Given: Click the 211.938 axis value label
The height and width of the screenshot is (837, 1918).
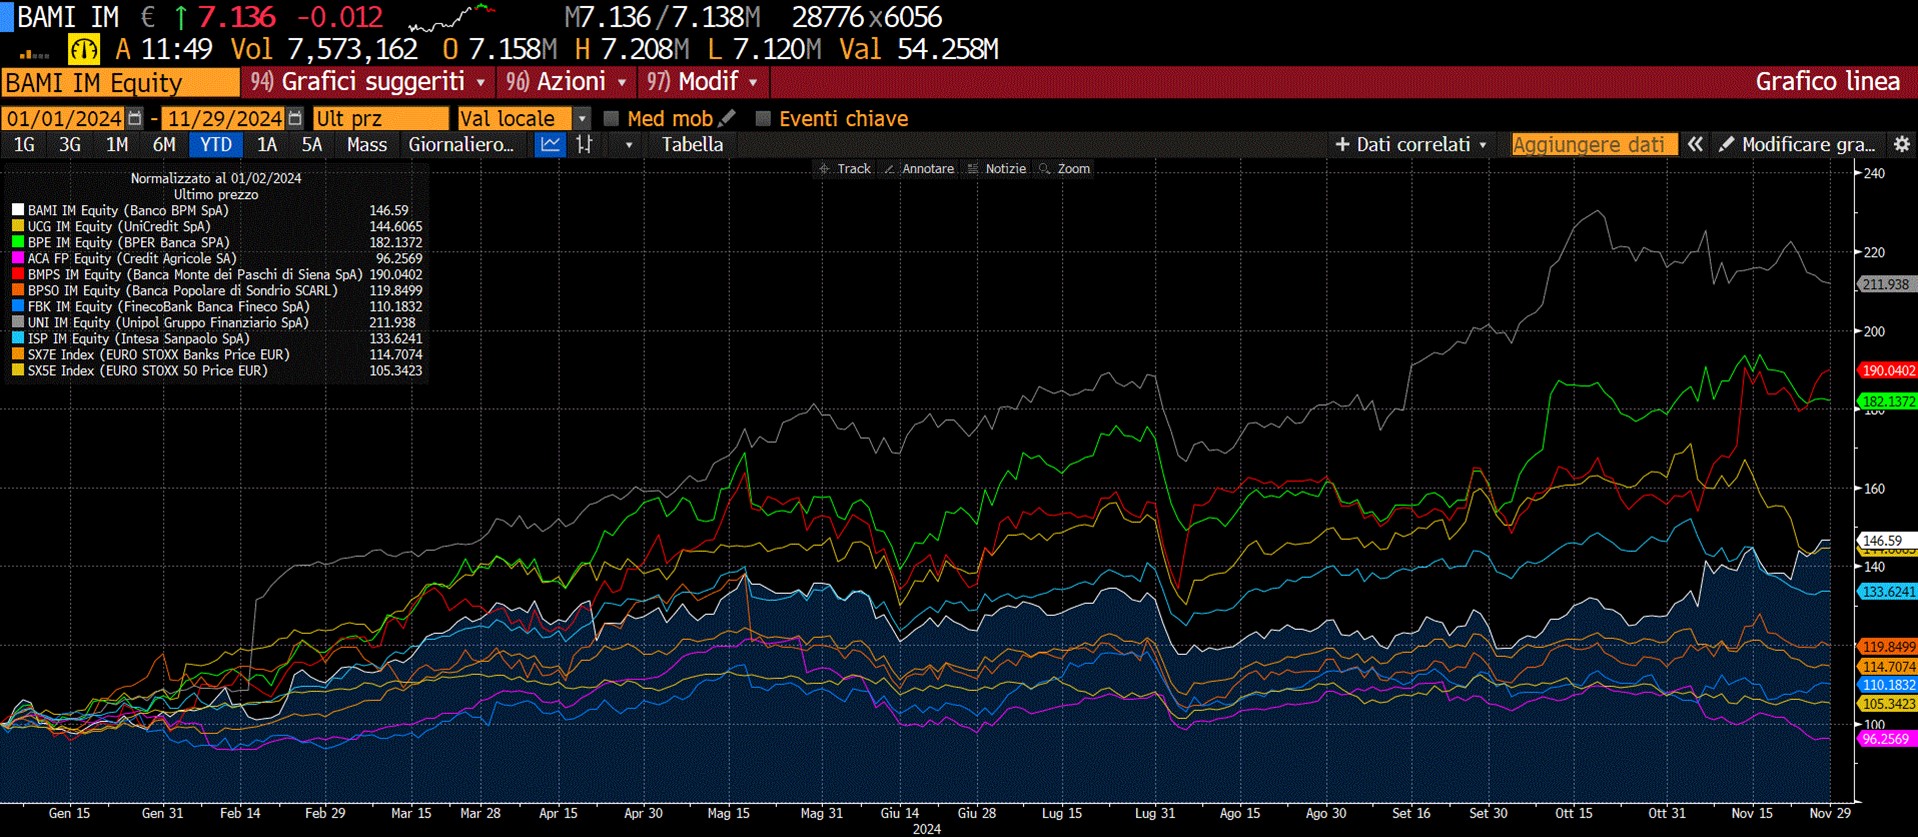Looking at the screenshot, I should [1886, 284].
